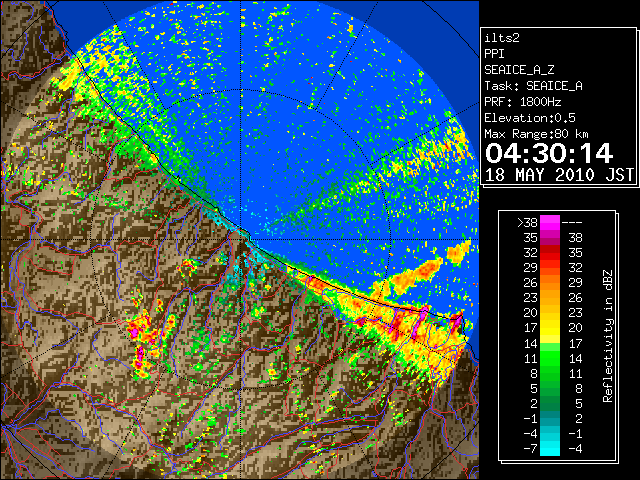
Task: Pick the orange swatch in reflectivity scale
Action: (x=550, y=282)
